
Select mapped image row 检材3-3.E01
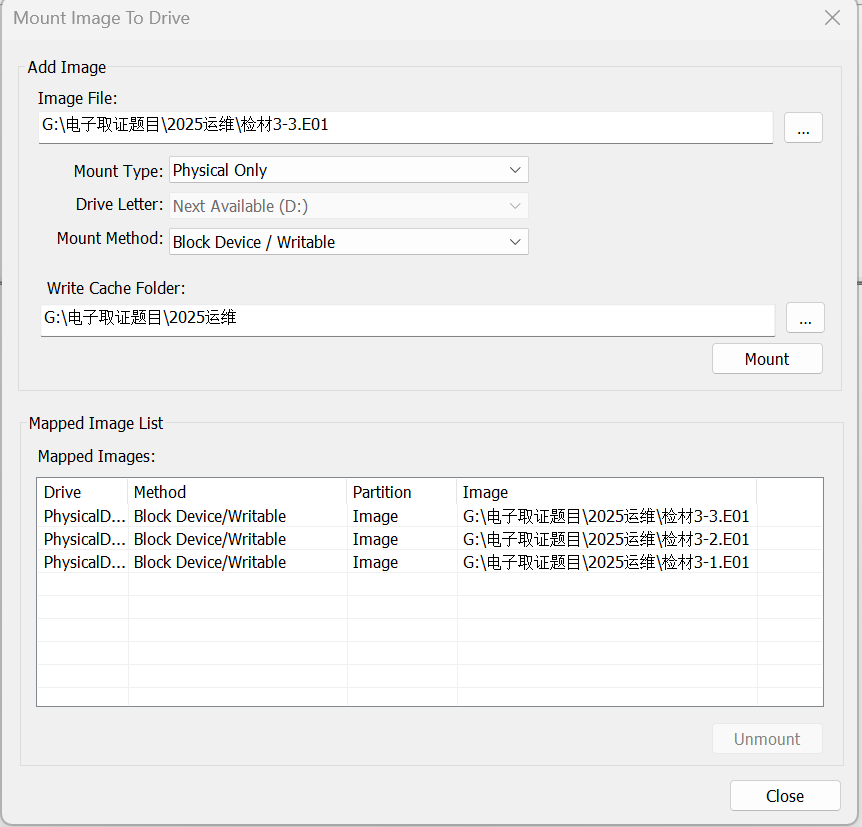pyautogui.click(x=605, y=517)
